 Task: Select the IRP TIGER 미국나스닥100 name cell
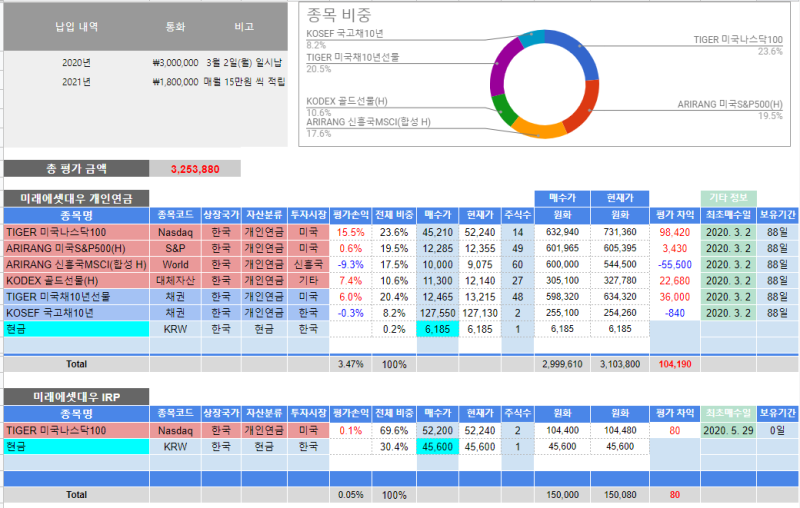pos(77,430)
